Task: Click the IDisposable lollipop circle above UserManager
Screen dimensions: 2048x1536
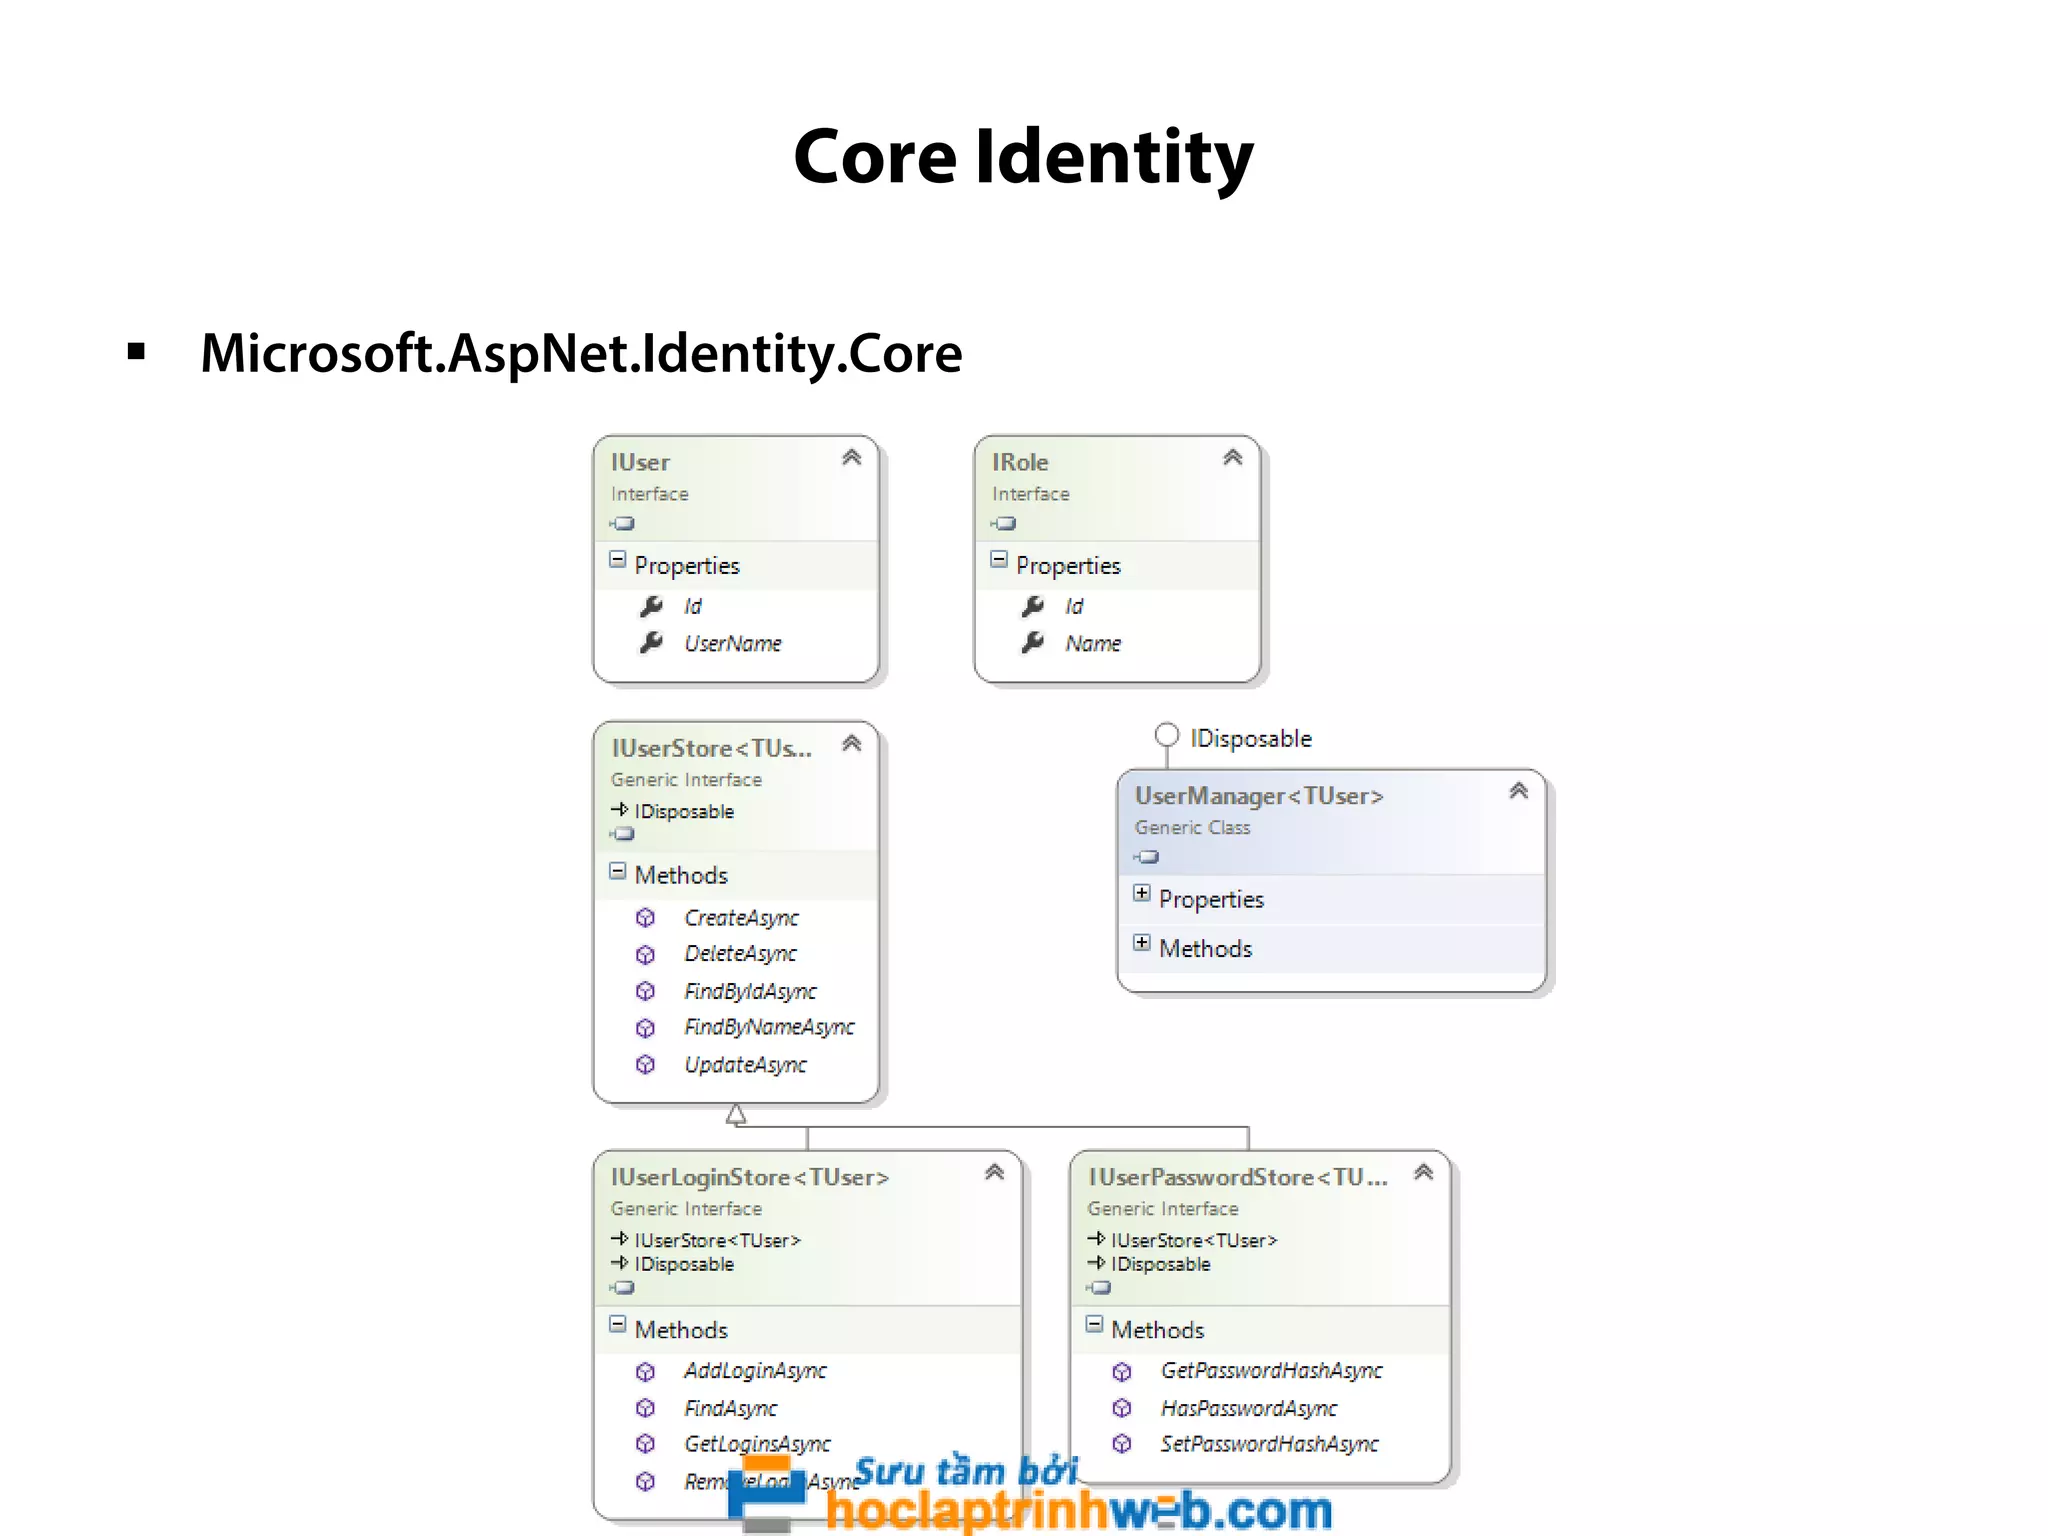Action: (1166, 735)
